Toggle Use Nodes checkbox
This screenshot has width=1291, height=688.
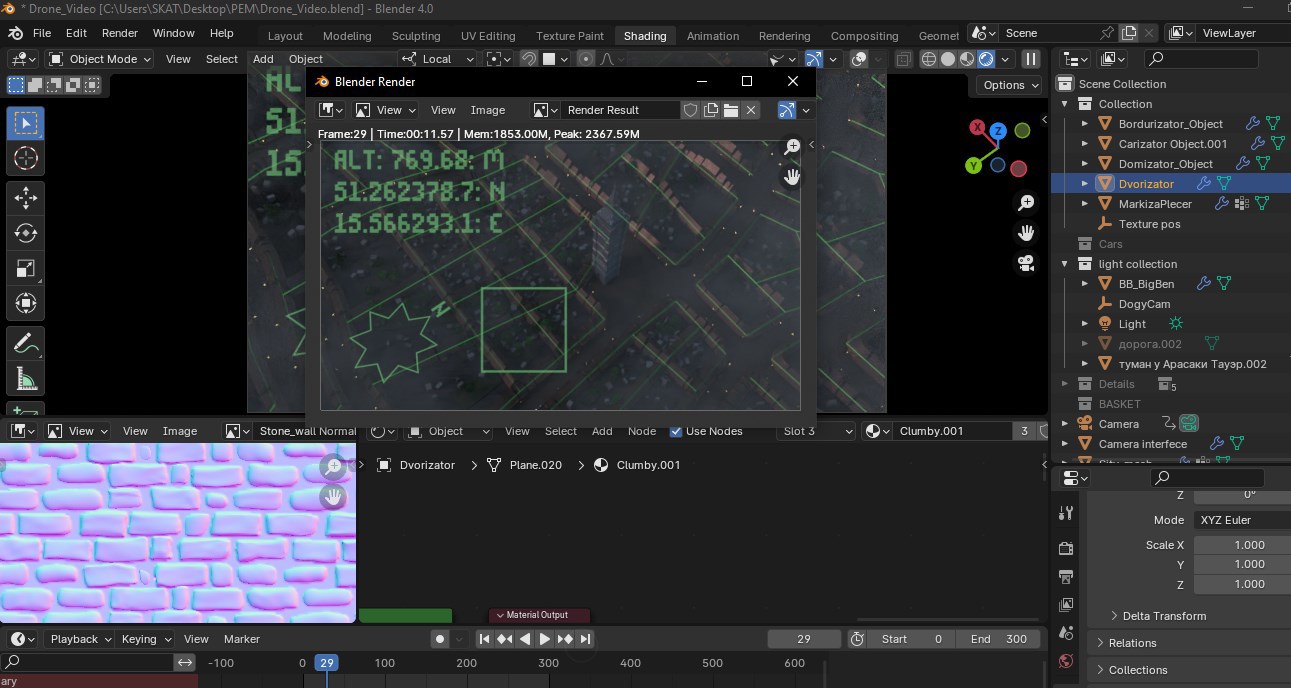(x=676, y=431)
